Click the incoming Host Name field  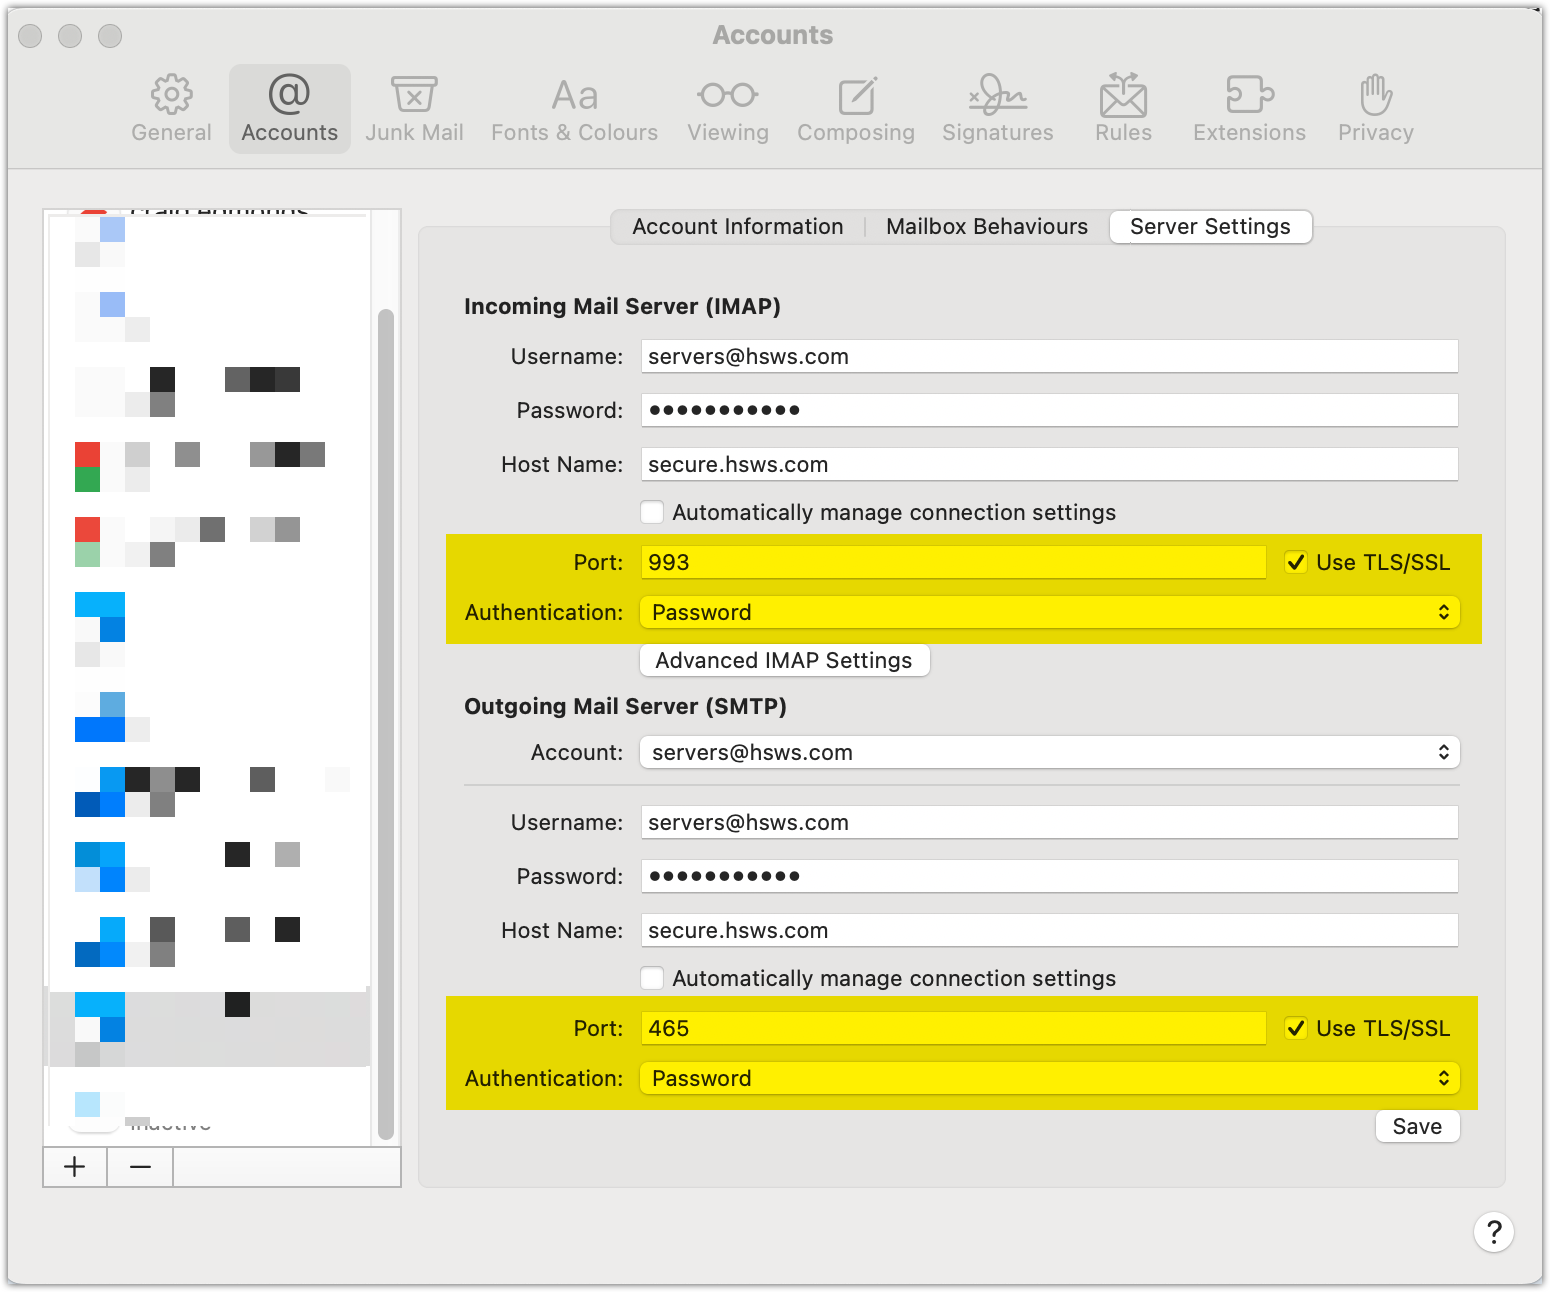pos(1049,464)
